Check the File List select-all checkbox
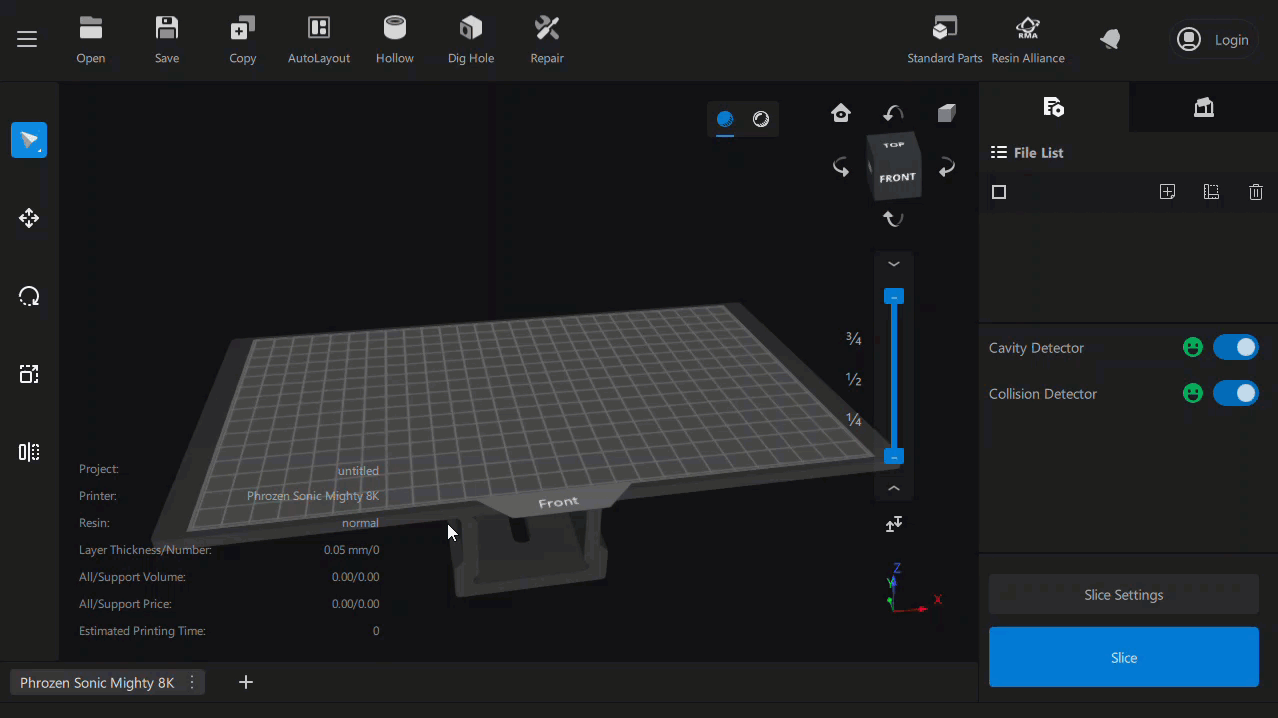This screenshot has width=1278, height=718. tap(999, 192)
